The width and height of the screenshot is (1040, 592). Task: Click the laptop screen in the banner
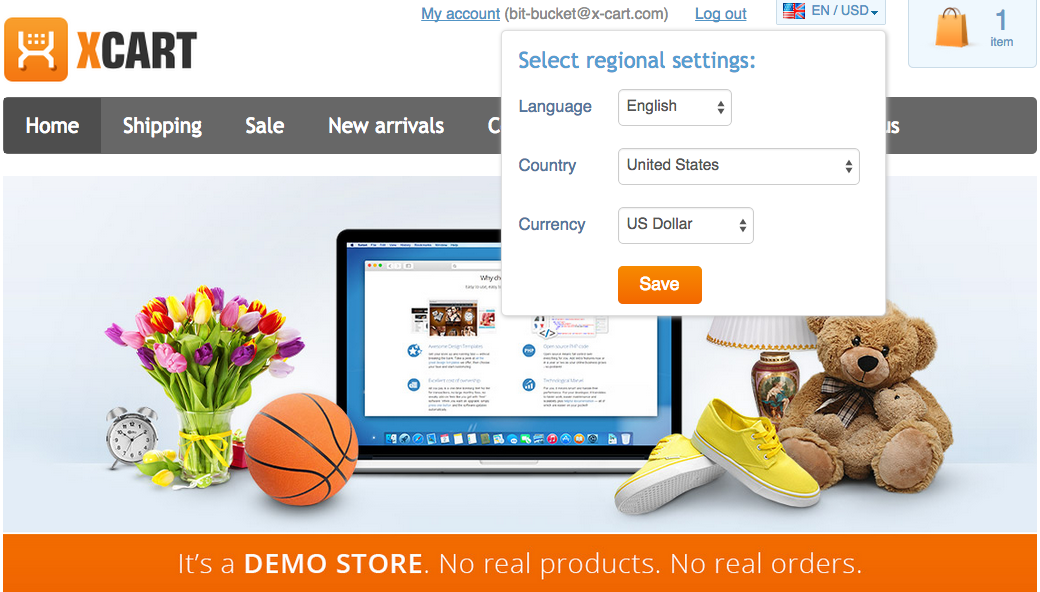509,337
